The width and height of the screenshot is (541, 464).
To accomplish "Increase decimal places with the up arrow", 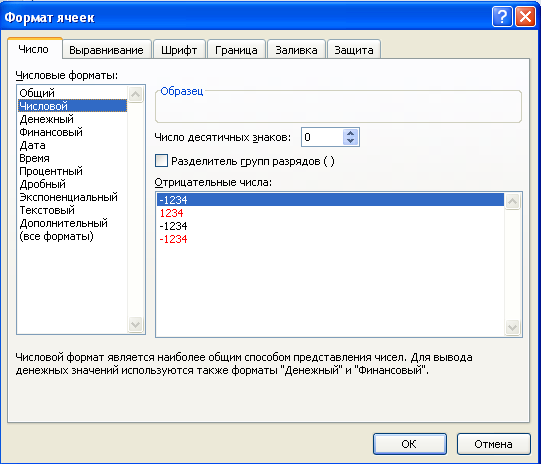I will pyautogui.click(x=351, y=133).
